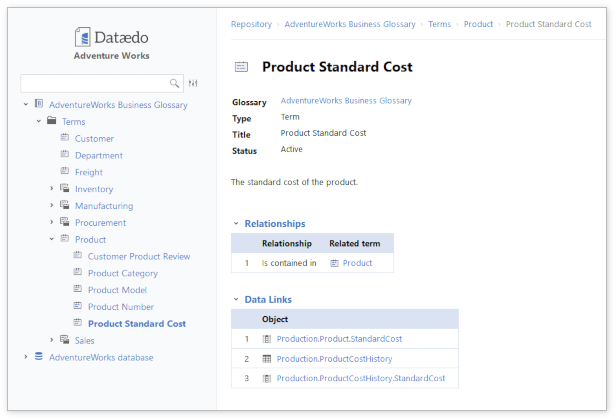
Task: Select AdventureWorks database in the tree
Action: [101, 358]
